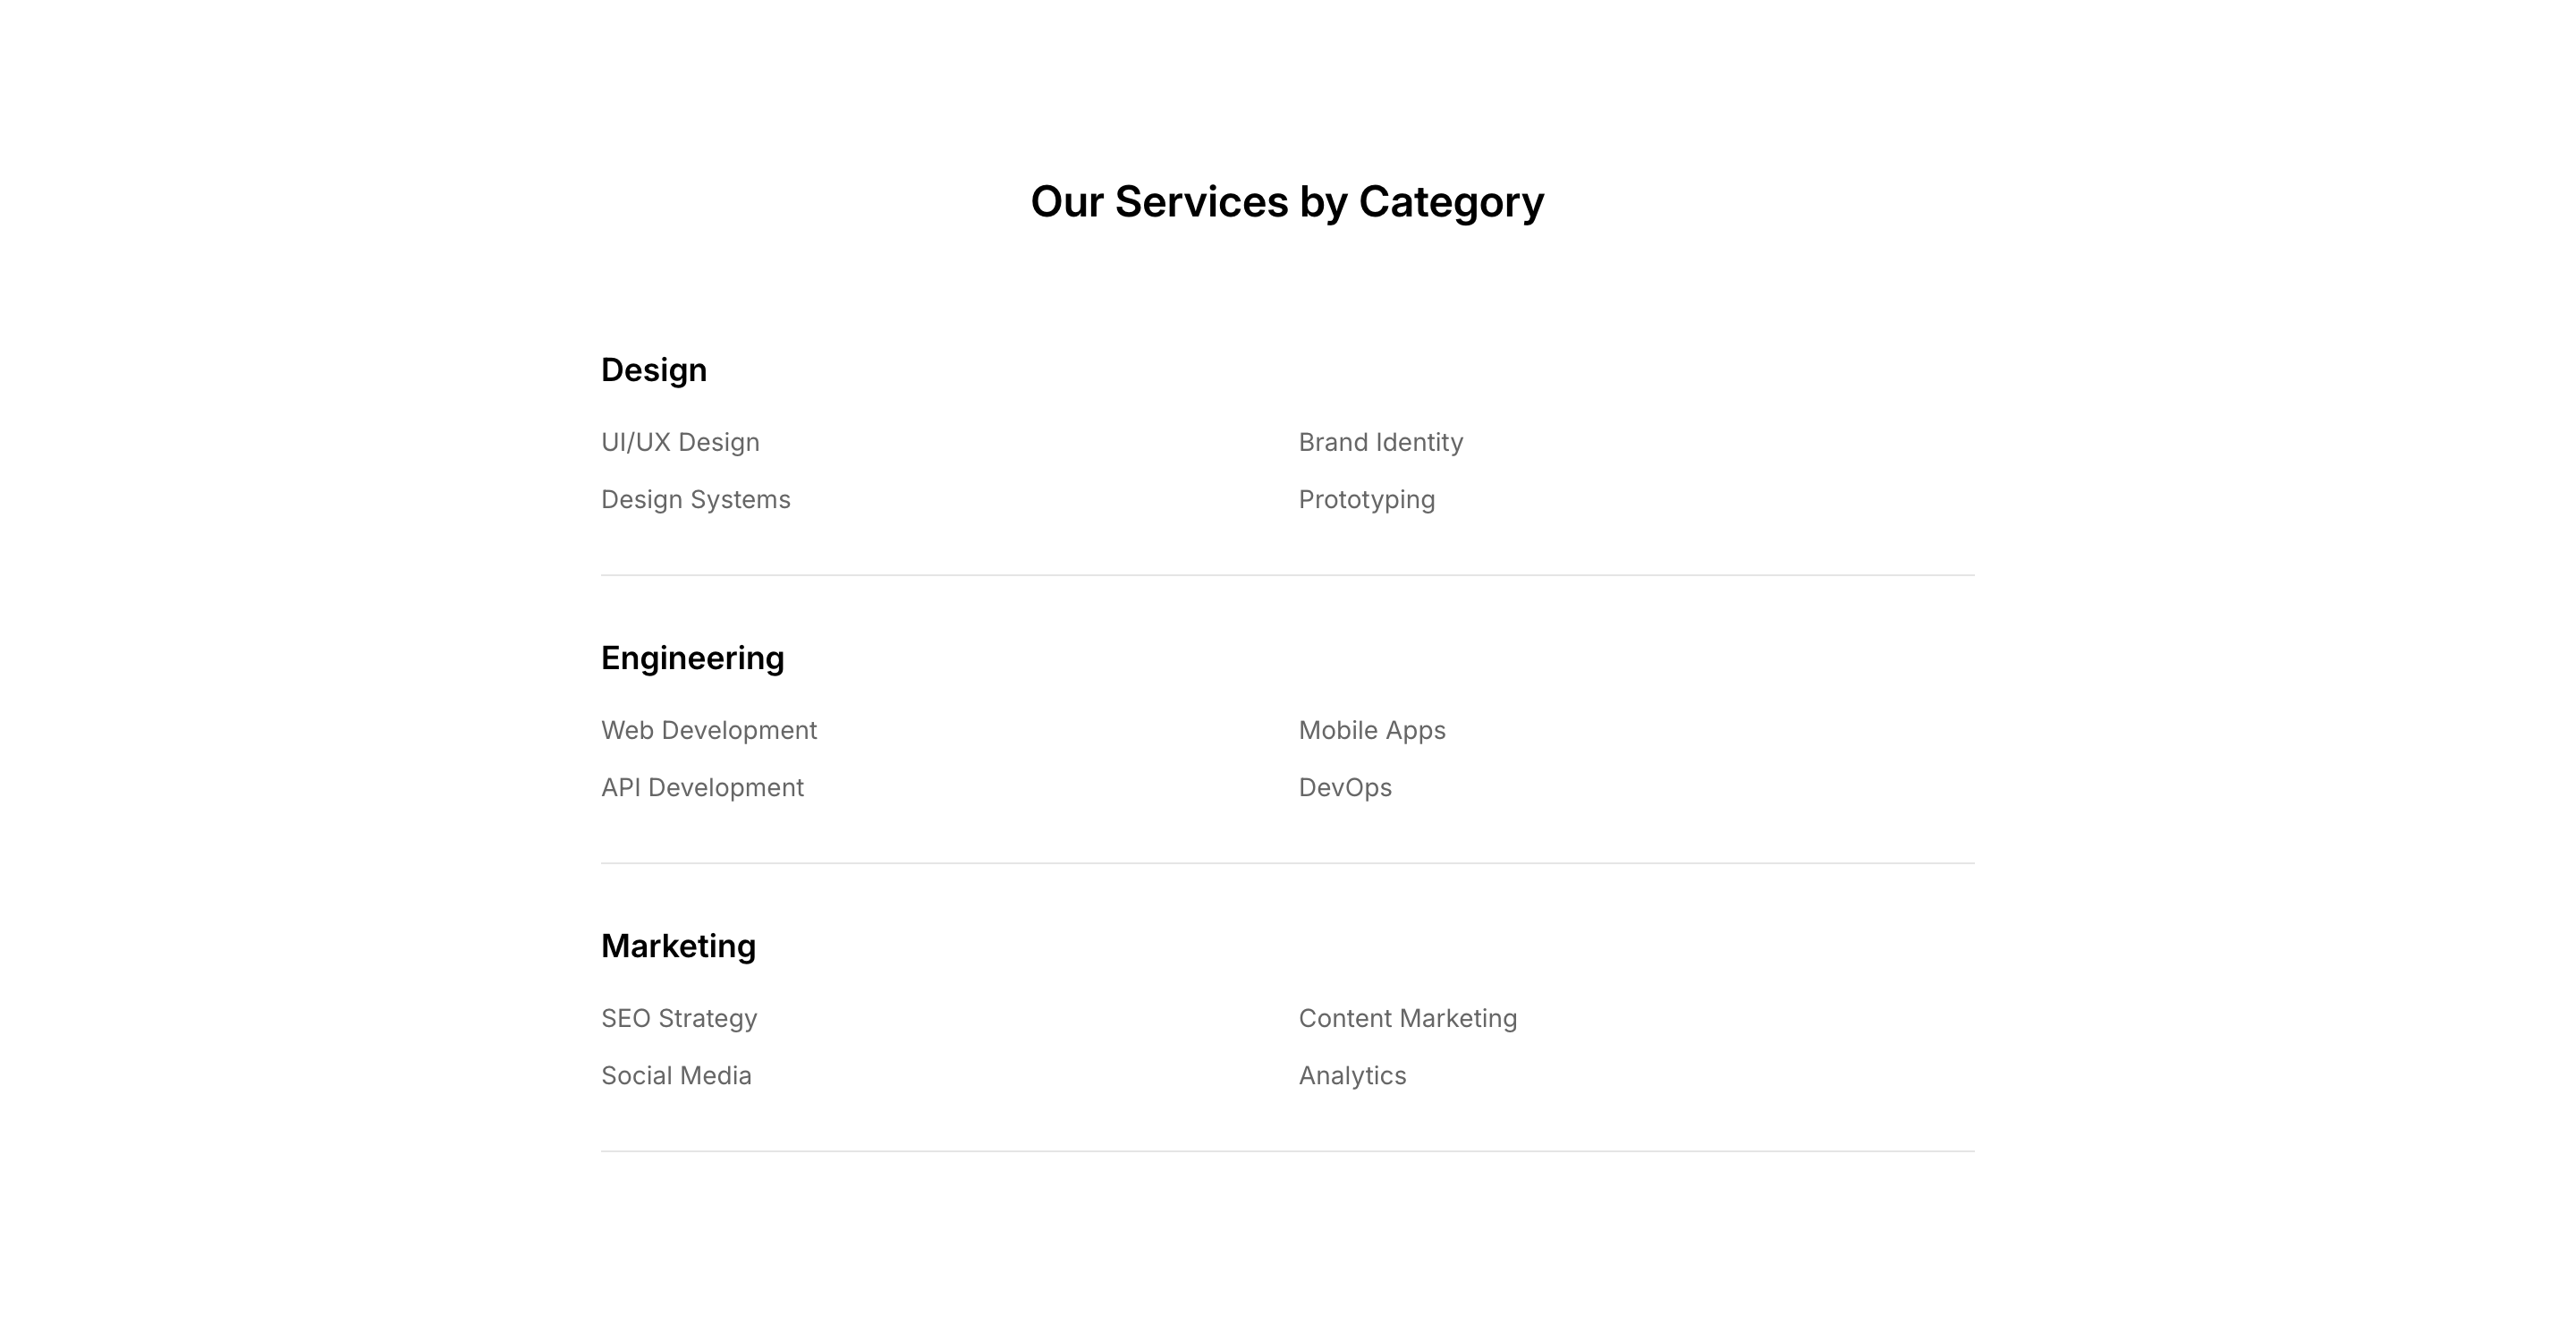2576x1324 pixels.
Task: Click the Web Development service
Action: click(708, 730)
